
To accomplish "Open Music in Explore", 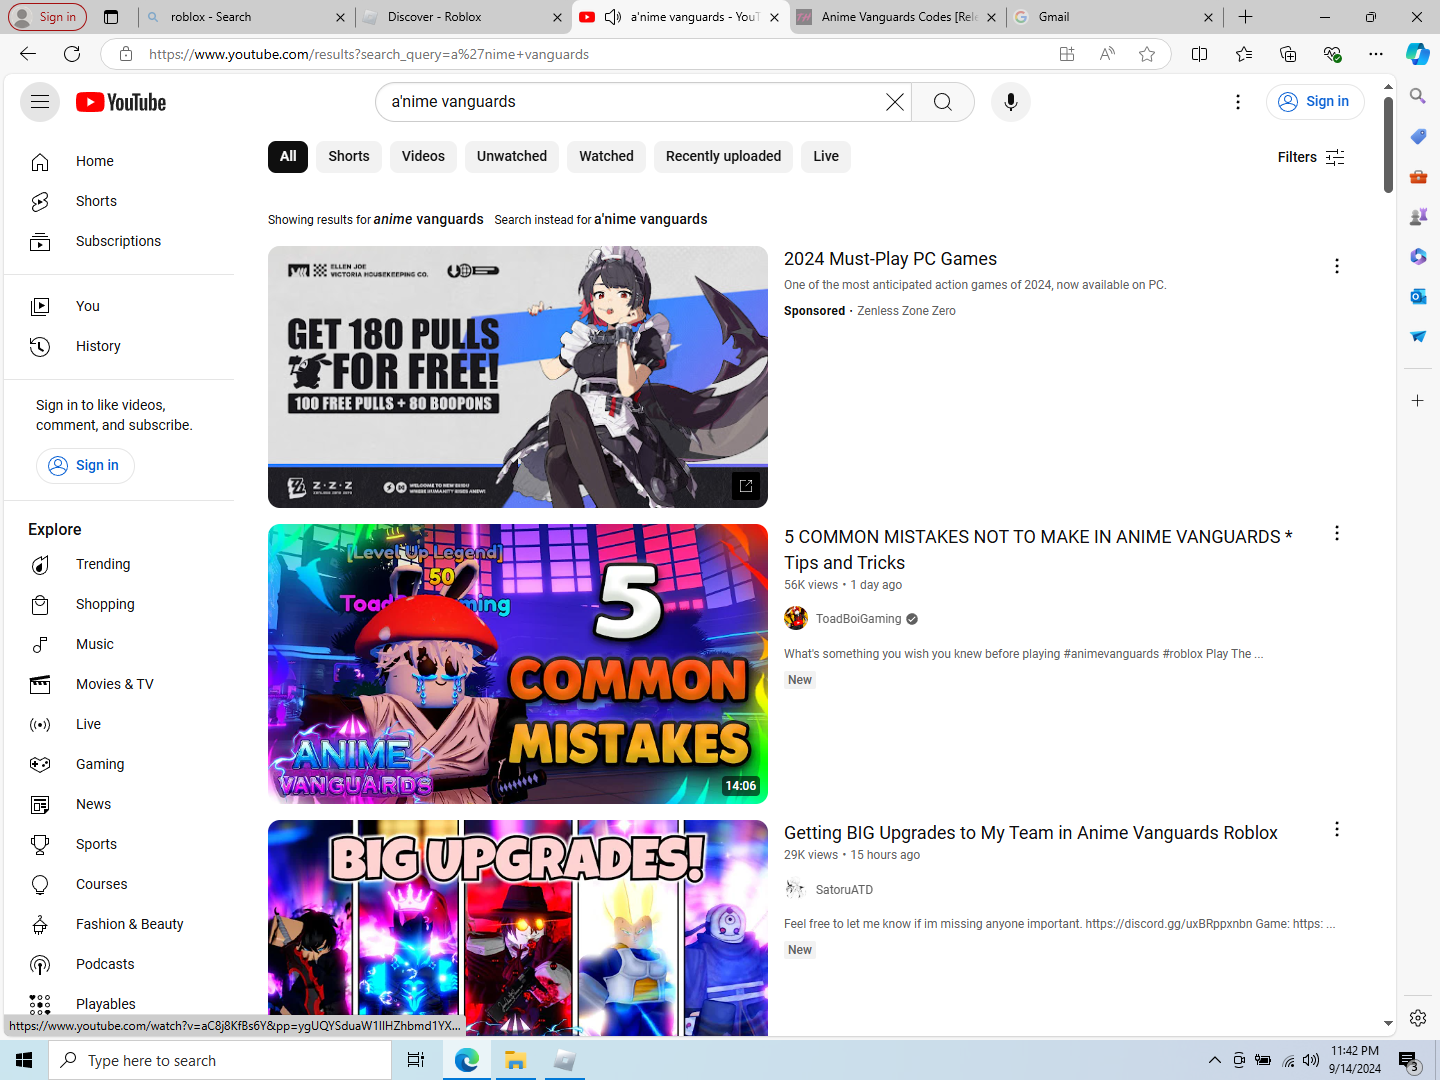I will coord(120,644).
